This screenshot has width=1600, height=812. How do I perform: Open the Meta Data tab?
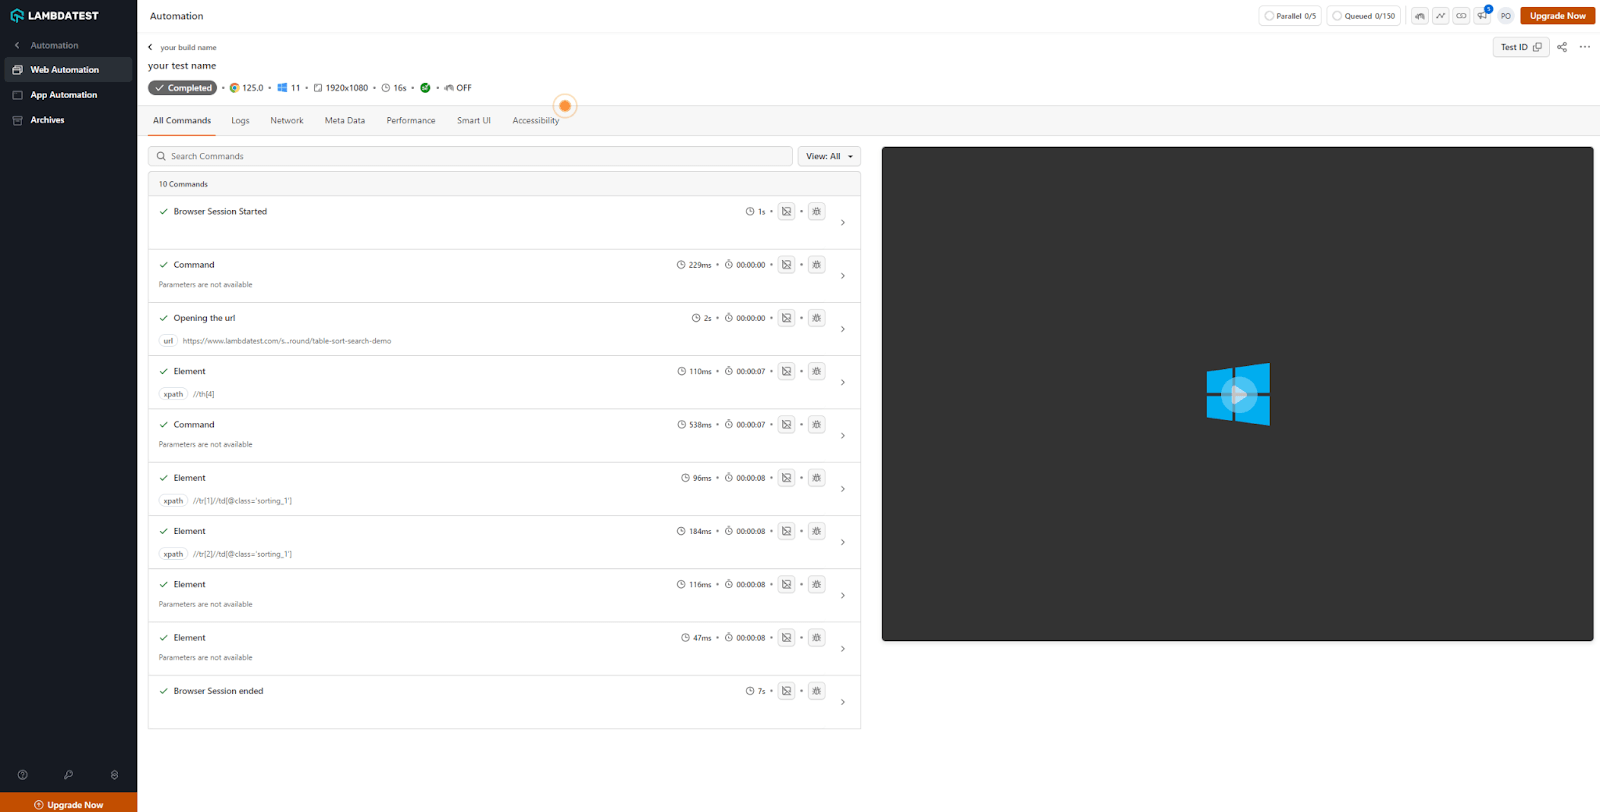(345, 120)
